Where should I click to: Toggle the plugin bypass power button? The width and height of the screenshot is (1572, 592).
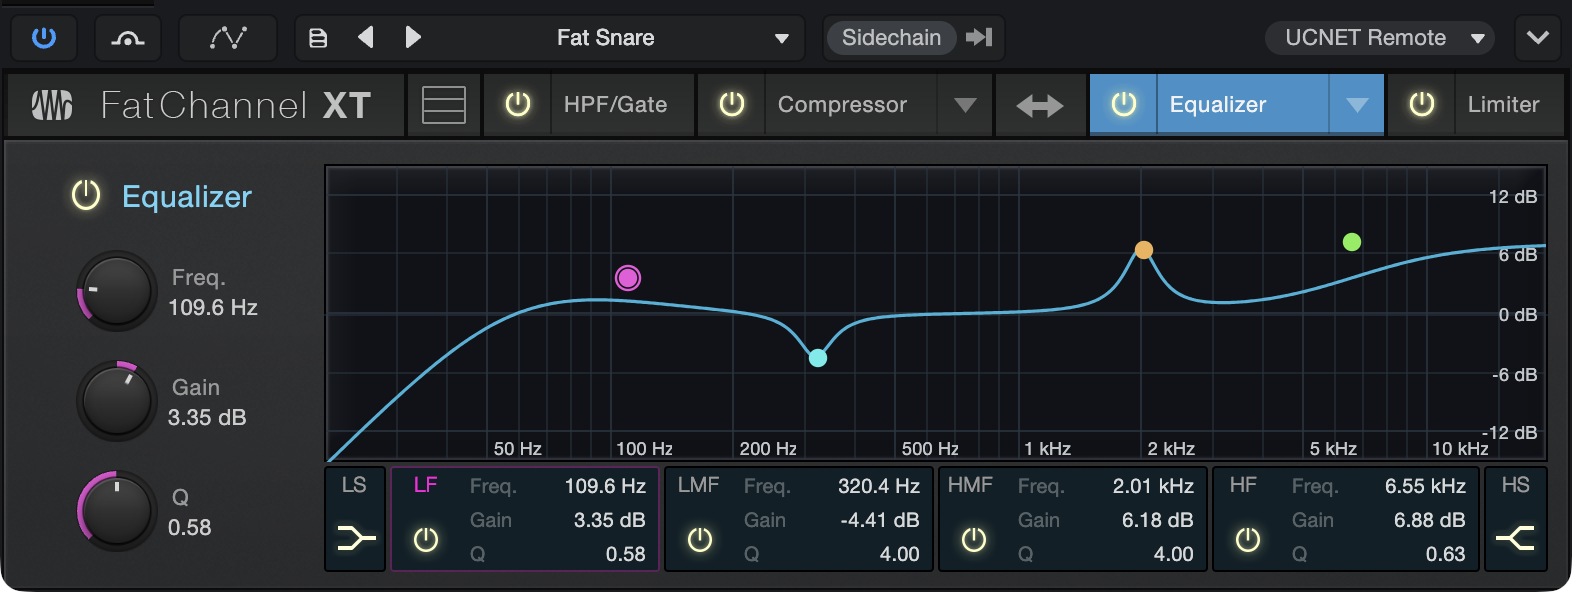pos(44,38)
